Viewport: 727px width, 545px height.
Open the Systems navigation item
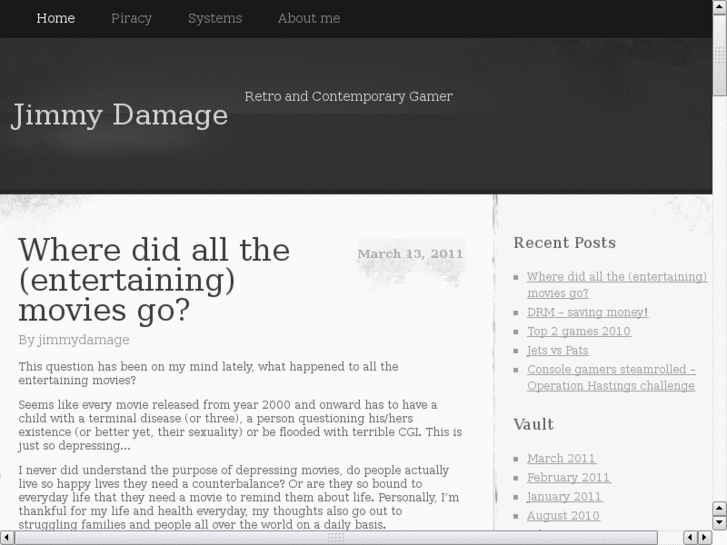point(215,18)
